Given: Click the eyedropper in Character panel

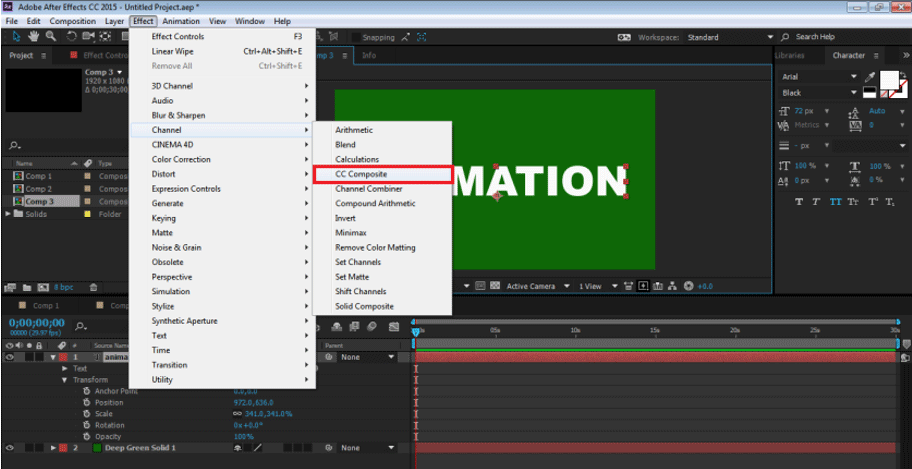Looking at the screenshot, I should (872, 77).
